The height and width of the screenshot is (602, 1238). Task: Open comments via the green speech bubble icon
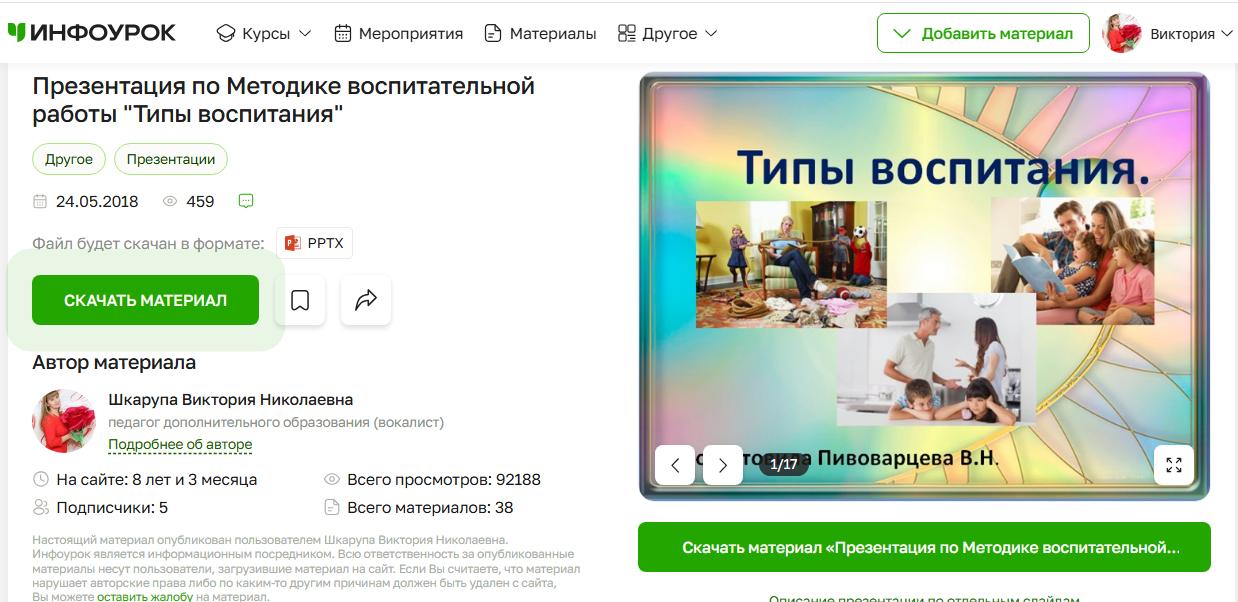pyautogui.click(x=246, y=201)
